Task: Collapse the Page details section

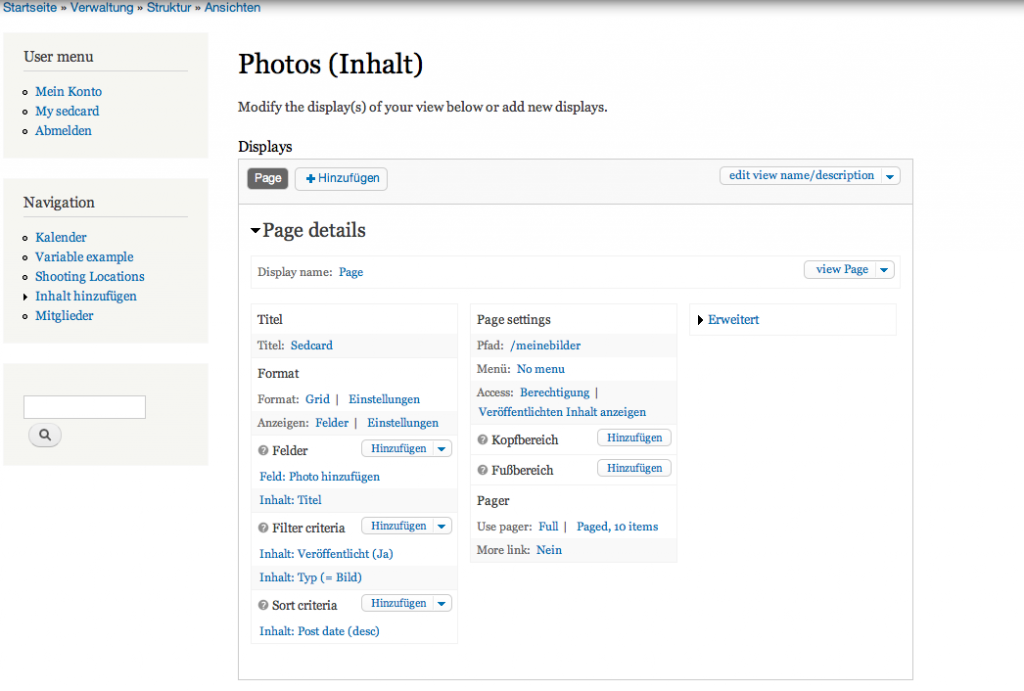Action: [256, 231]
